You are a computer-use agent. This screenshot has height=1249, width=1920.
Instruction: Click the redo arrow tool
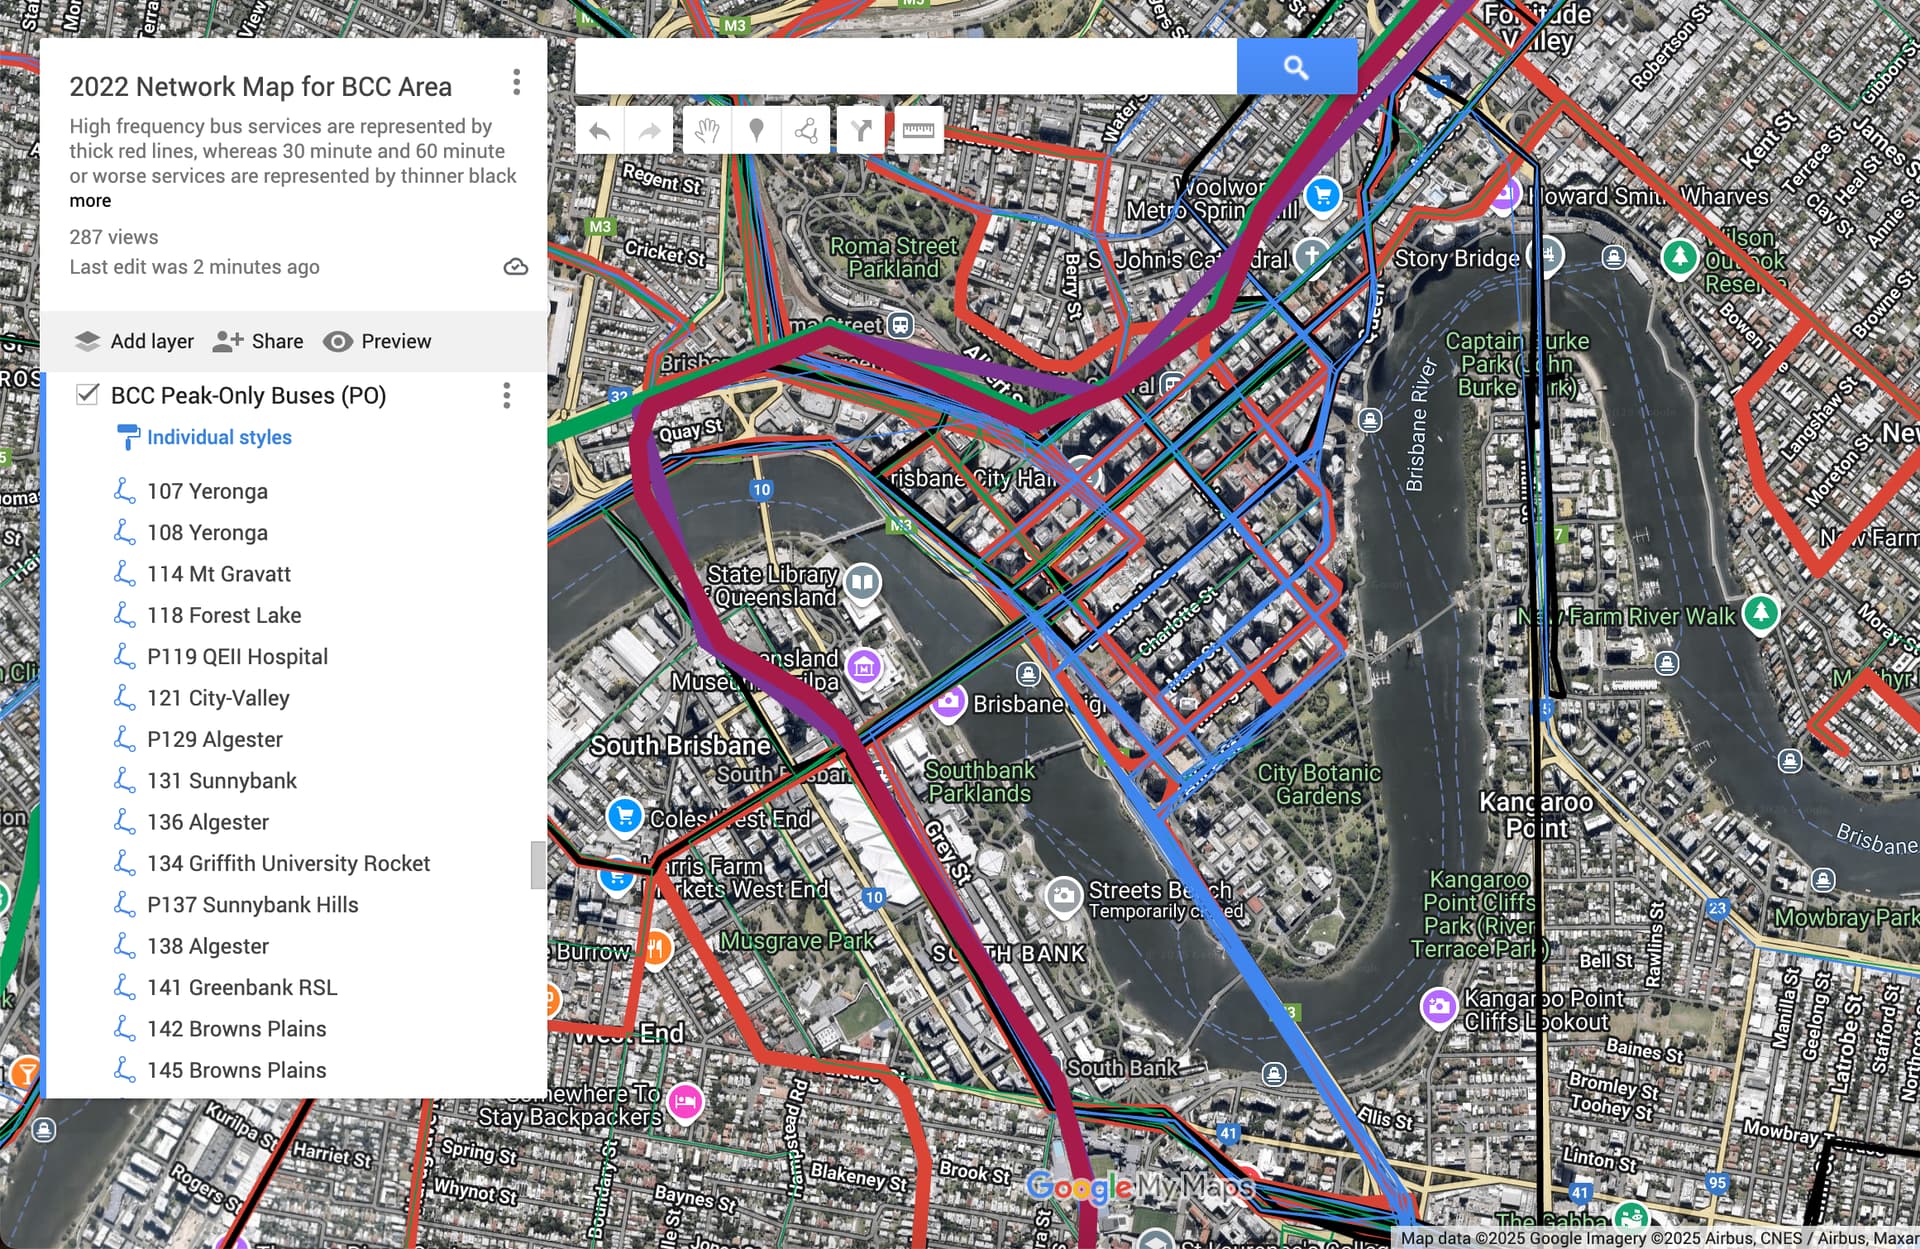pyautogui.click(x=649, y=131)
